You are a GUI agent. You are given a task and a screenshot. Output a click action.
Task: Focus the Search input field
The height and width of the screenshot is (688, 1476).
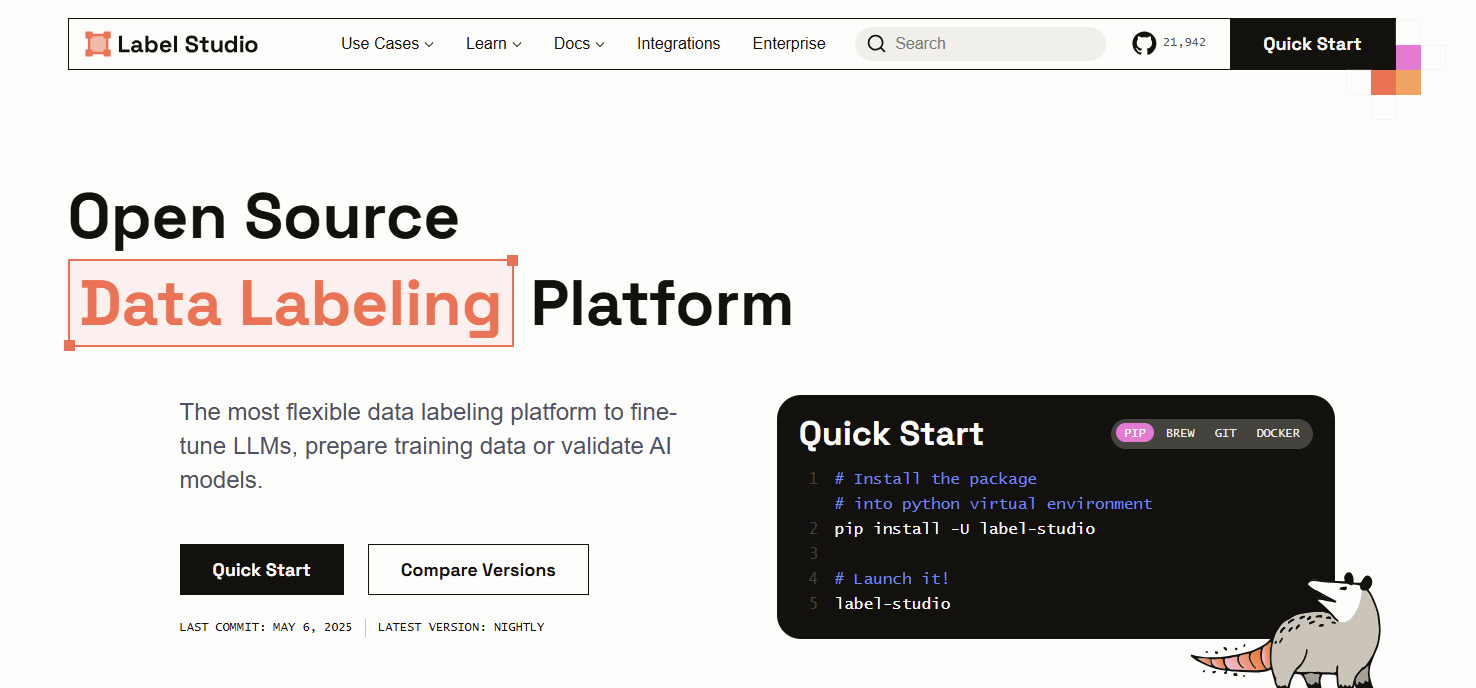point(980,44)
